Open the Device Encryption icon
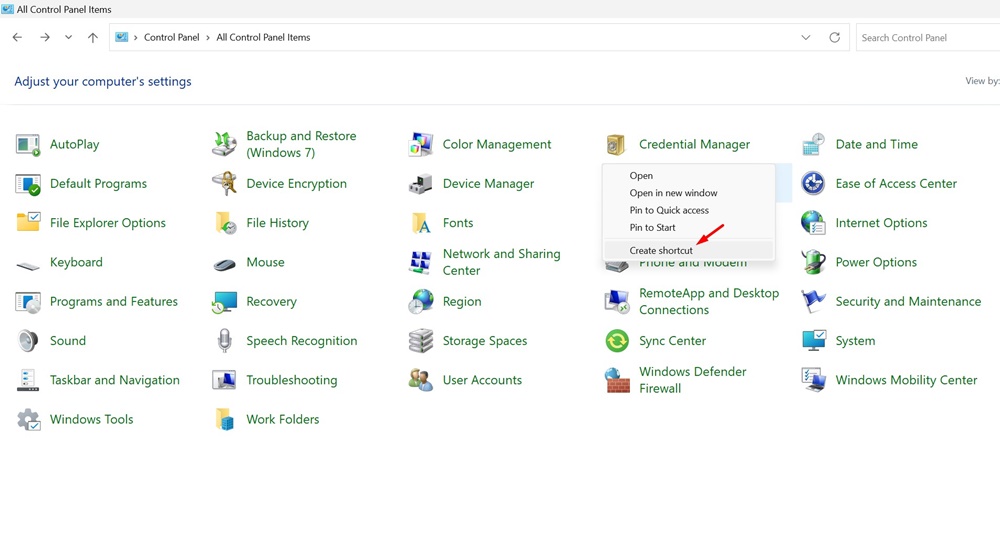1000x536 pixels. tap(224, 184)
